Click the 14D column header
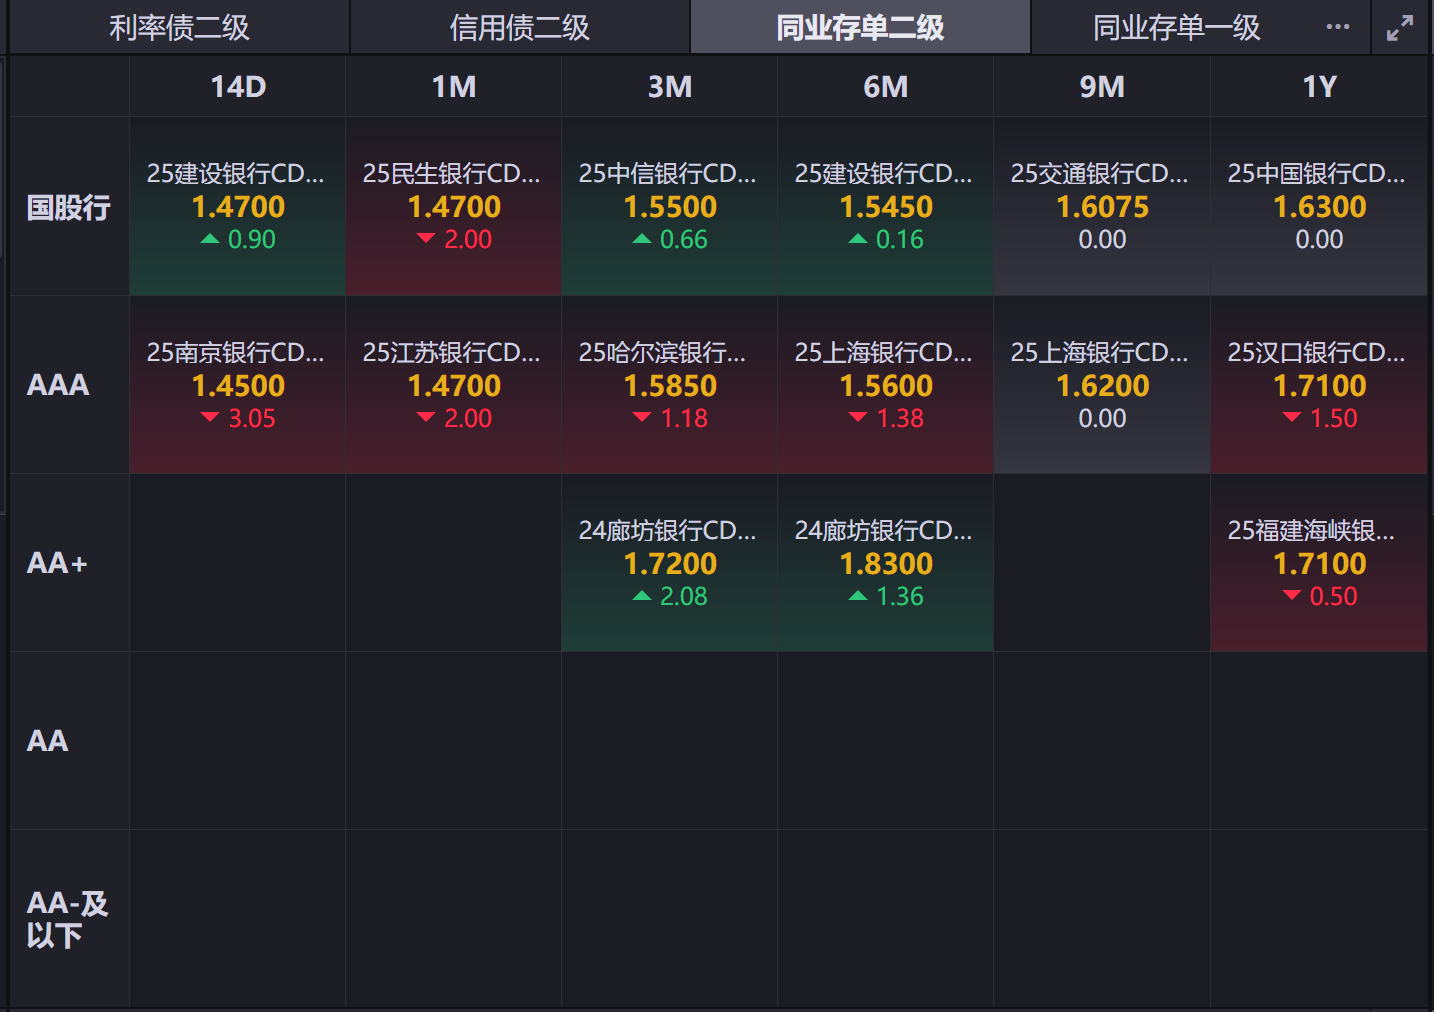1434x1012 pixels. [238, 87]
